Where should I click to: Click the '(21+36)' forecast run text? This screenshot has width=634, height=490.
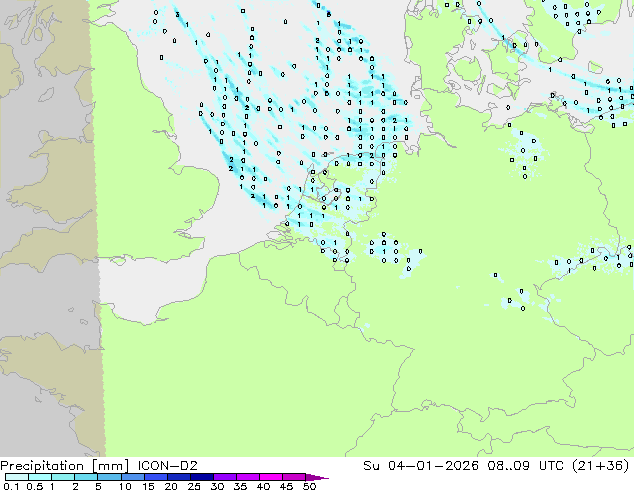tap(601, 466)
